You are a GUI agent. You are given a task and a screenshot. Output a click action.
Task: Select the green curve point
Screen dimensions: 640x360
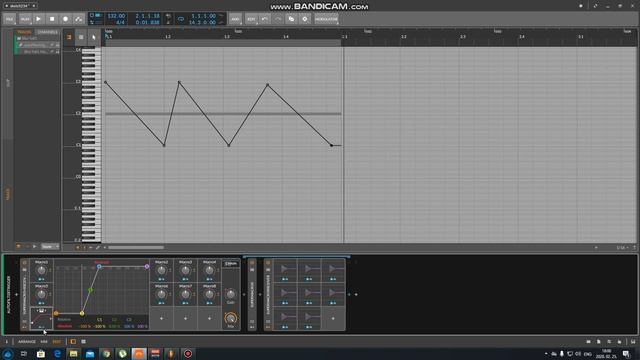(91, 290)
